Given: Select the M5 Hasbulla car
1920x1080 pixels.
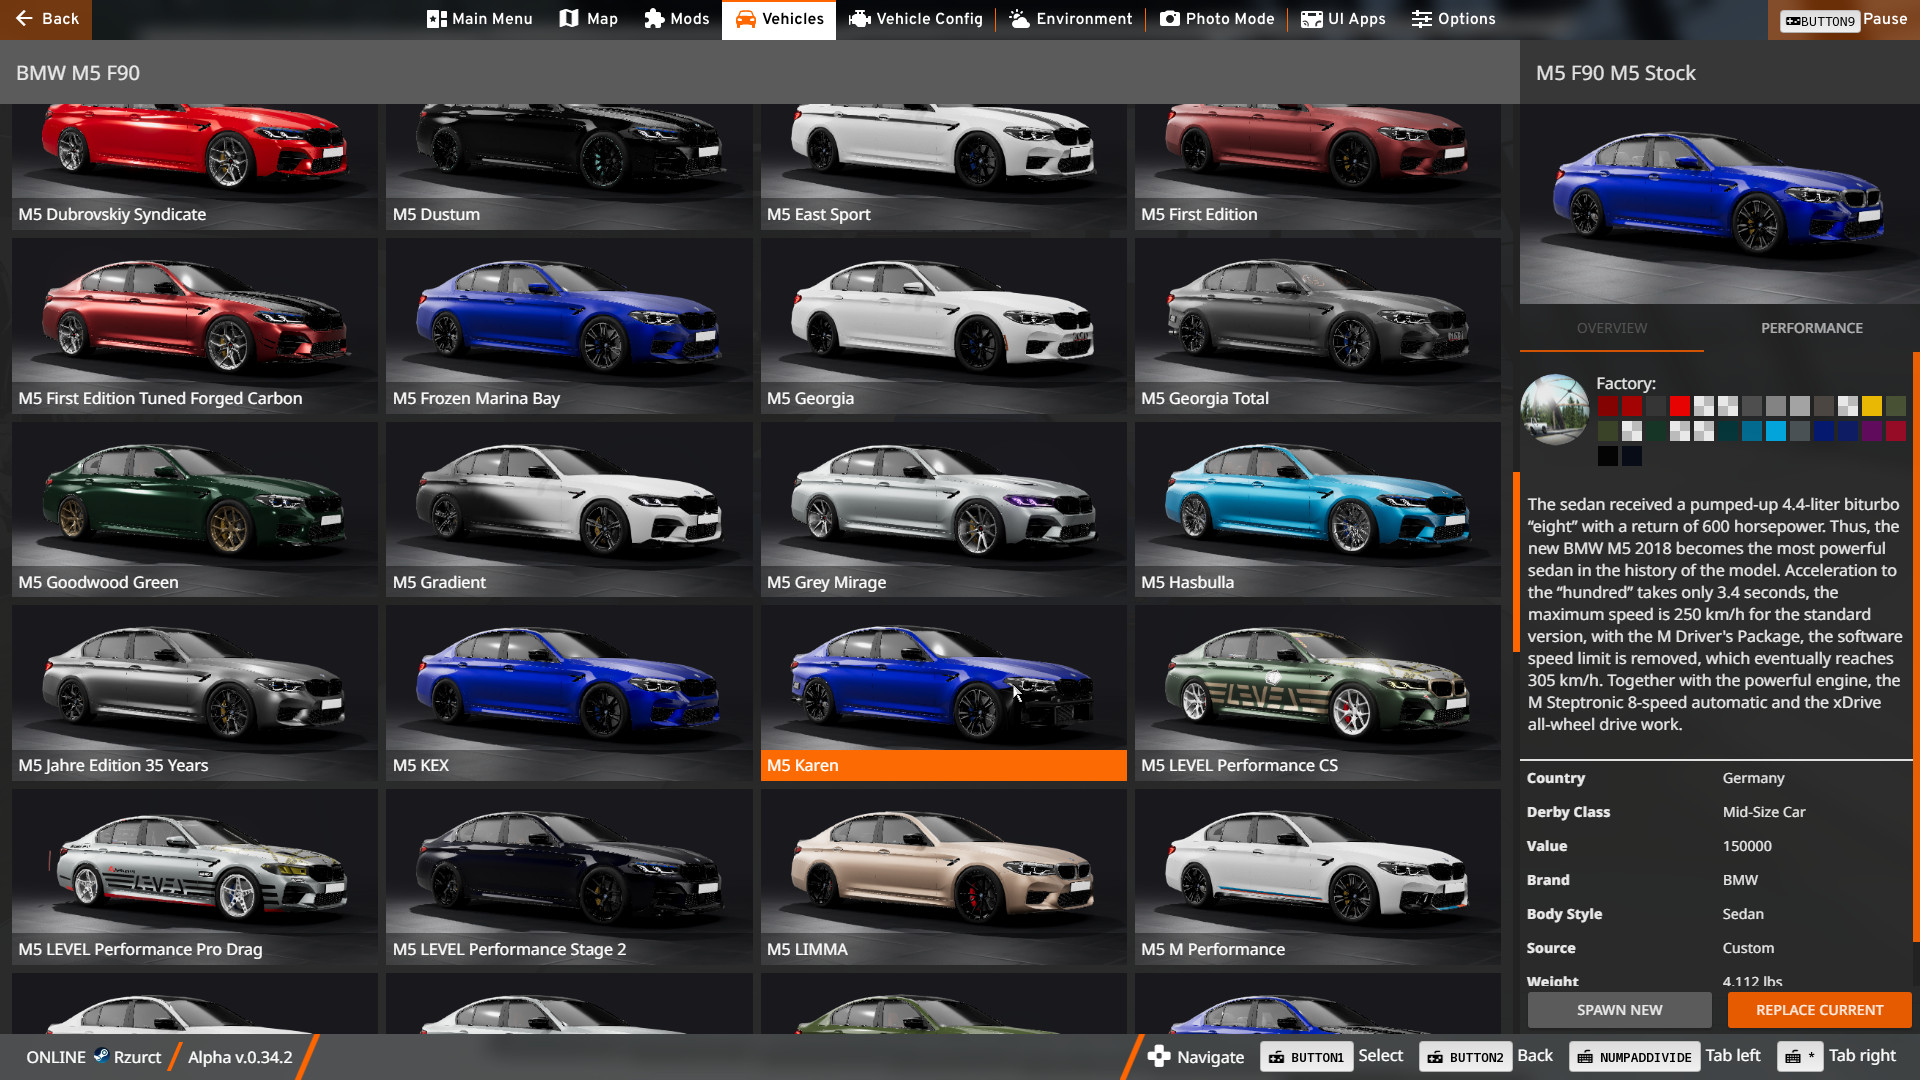Looking at the screenshot, I should (1317, 510).
